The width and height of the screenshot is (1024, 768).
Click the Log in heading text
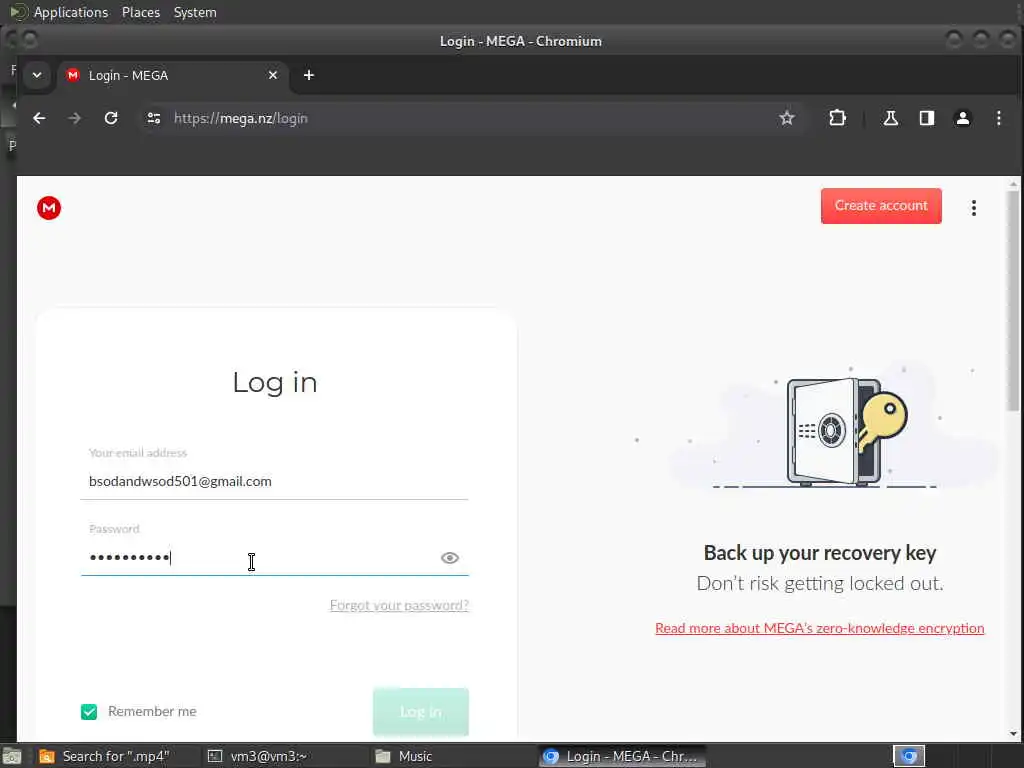tap(275, 383)
